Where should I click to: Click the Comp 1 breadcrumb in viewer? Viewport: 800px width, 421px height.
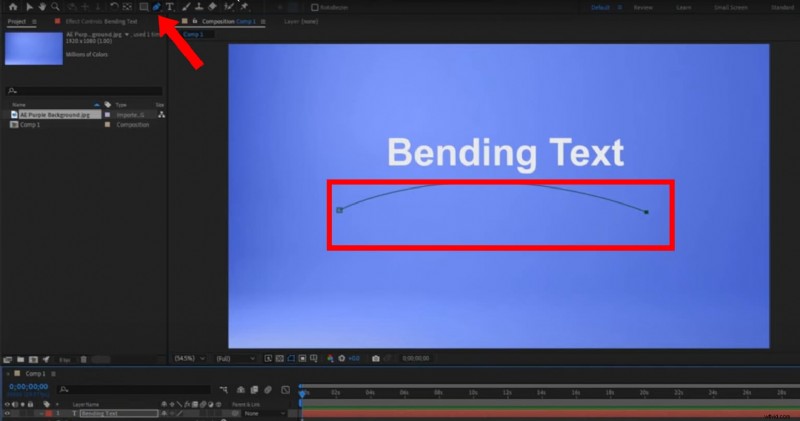pos(193,34)
